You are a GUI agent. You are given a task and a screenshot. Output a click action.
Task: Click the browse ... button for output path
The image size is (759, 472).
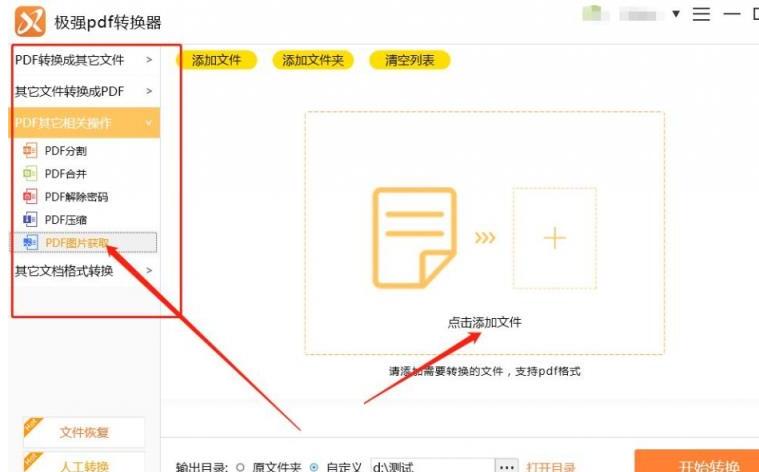(x=507, y=467)
